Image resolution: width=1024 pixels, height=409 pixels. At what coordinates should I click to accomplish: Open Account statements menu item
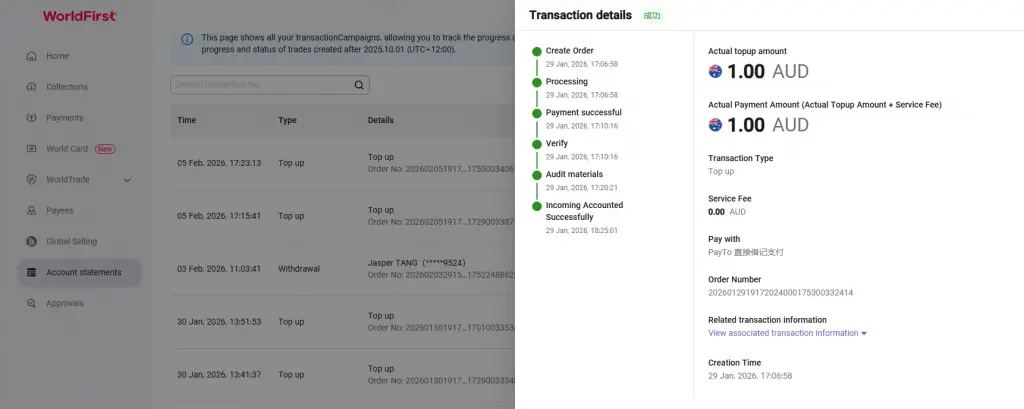83,272
